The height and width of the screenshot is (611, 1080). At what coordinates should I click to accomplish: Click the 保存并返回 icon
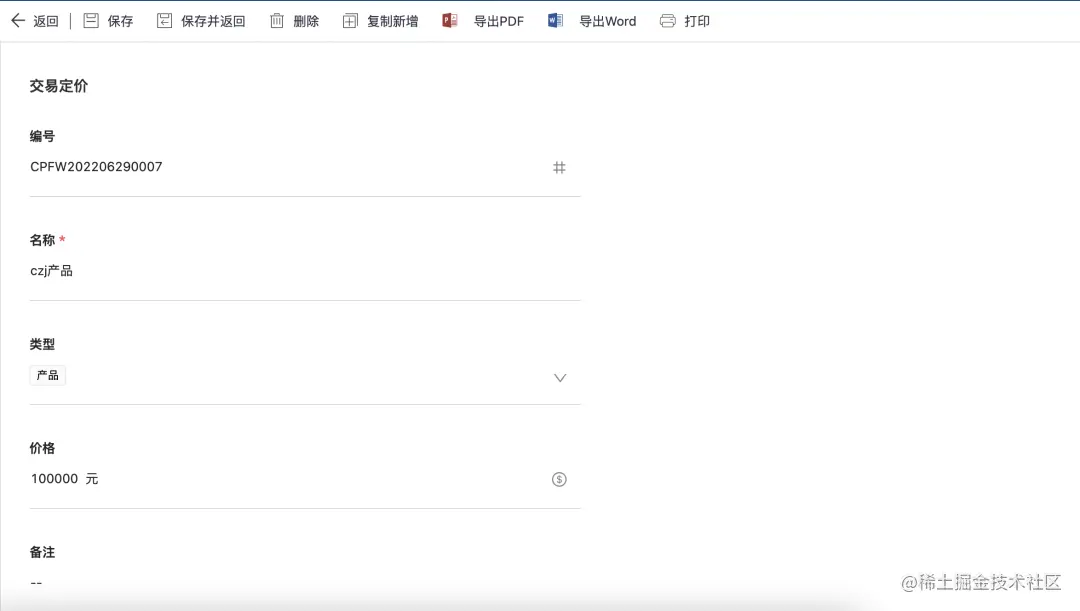(165, 21)
